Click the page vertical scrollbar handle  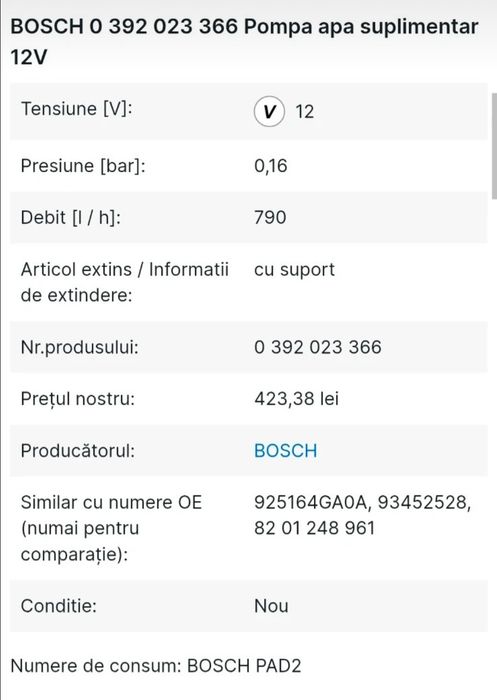tap(494, 146)
